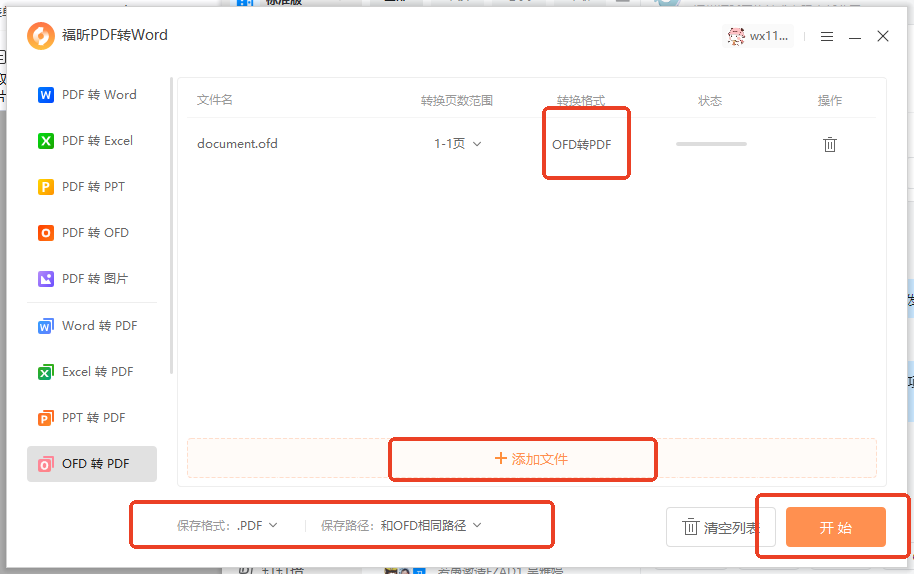Delete document.ofd using trash icon

(829, 144)
